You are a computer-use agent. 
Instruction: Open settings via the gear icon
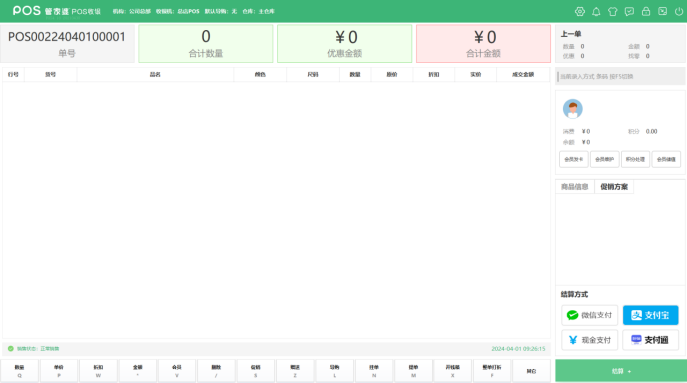click(580, 11)
